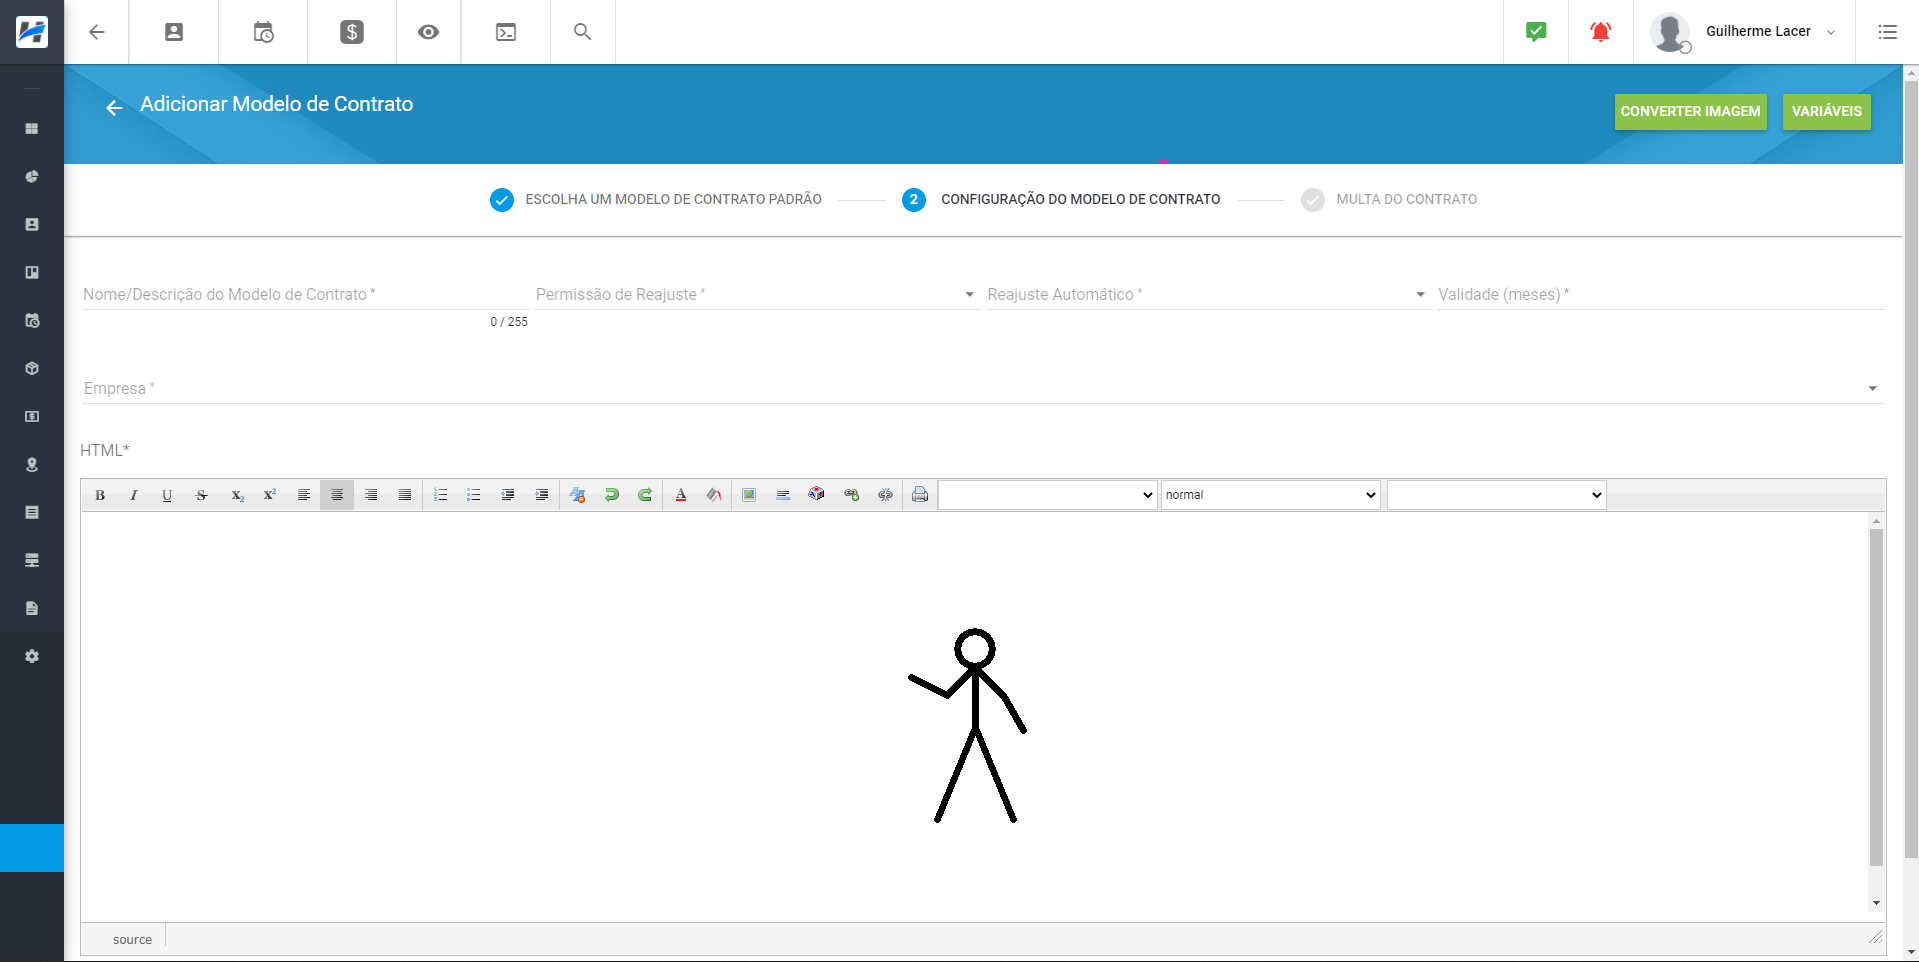
Task: Select step Configuração do modelo de contrato
Action: coord(1061,199)
